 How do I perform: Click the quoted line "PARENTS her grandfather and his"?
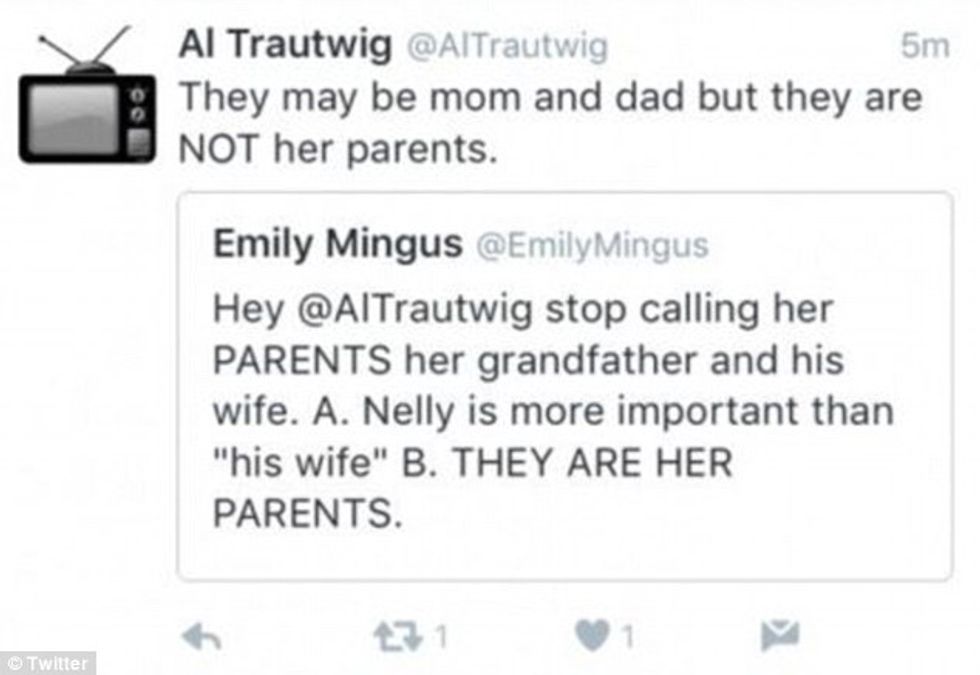tap(528, 360)
